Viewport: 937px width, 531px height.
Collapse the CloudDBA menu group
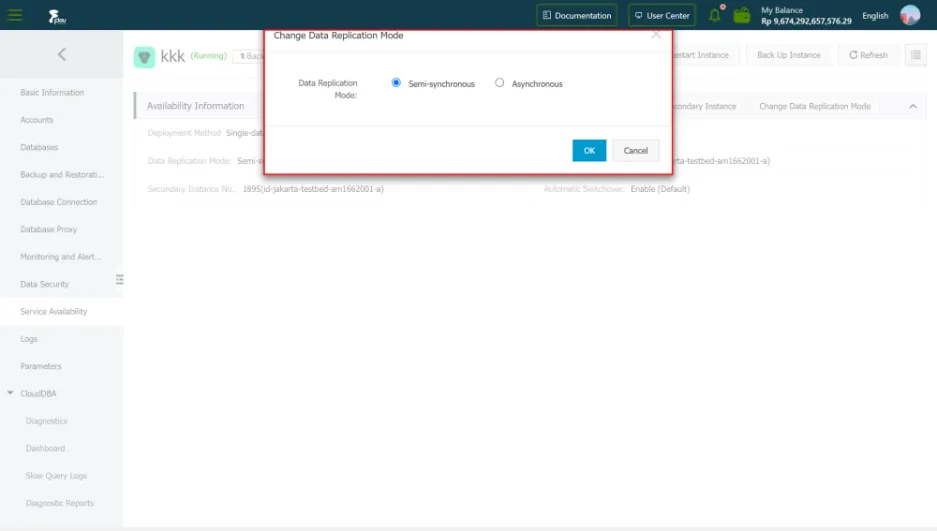click(11, 394)
